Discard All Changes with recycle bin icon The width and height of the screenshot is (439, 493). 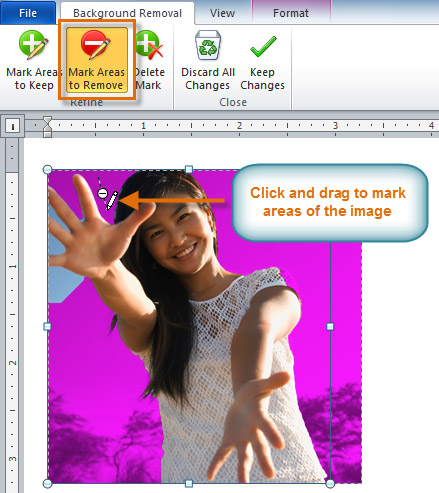(208, 61)
